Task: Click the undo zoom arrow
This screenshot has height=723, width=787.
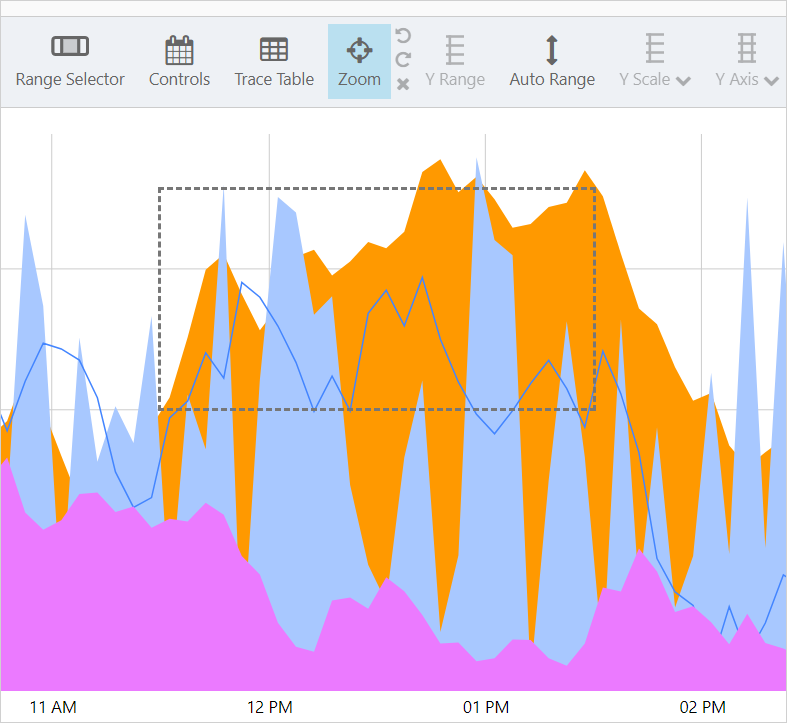Action: (403, 37)
